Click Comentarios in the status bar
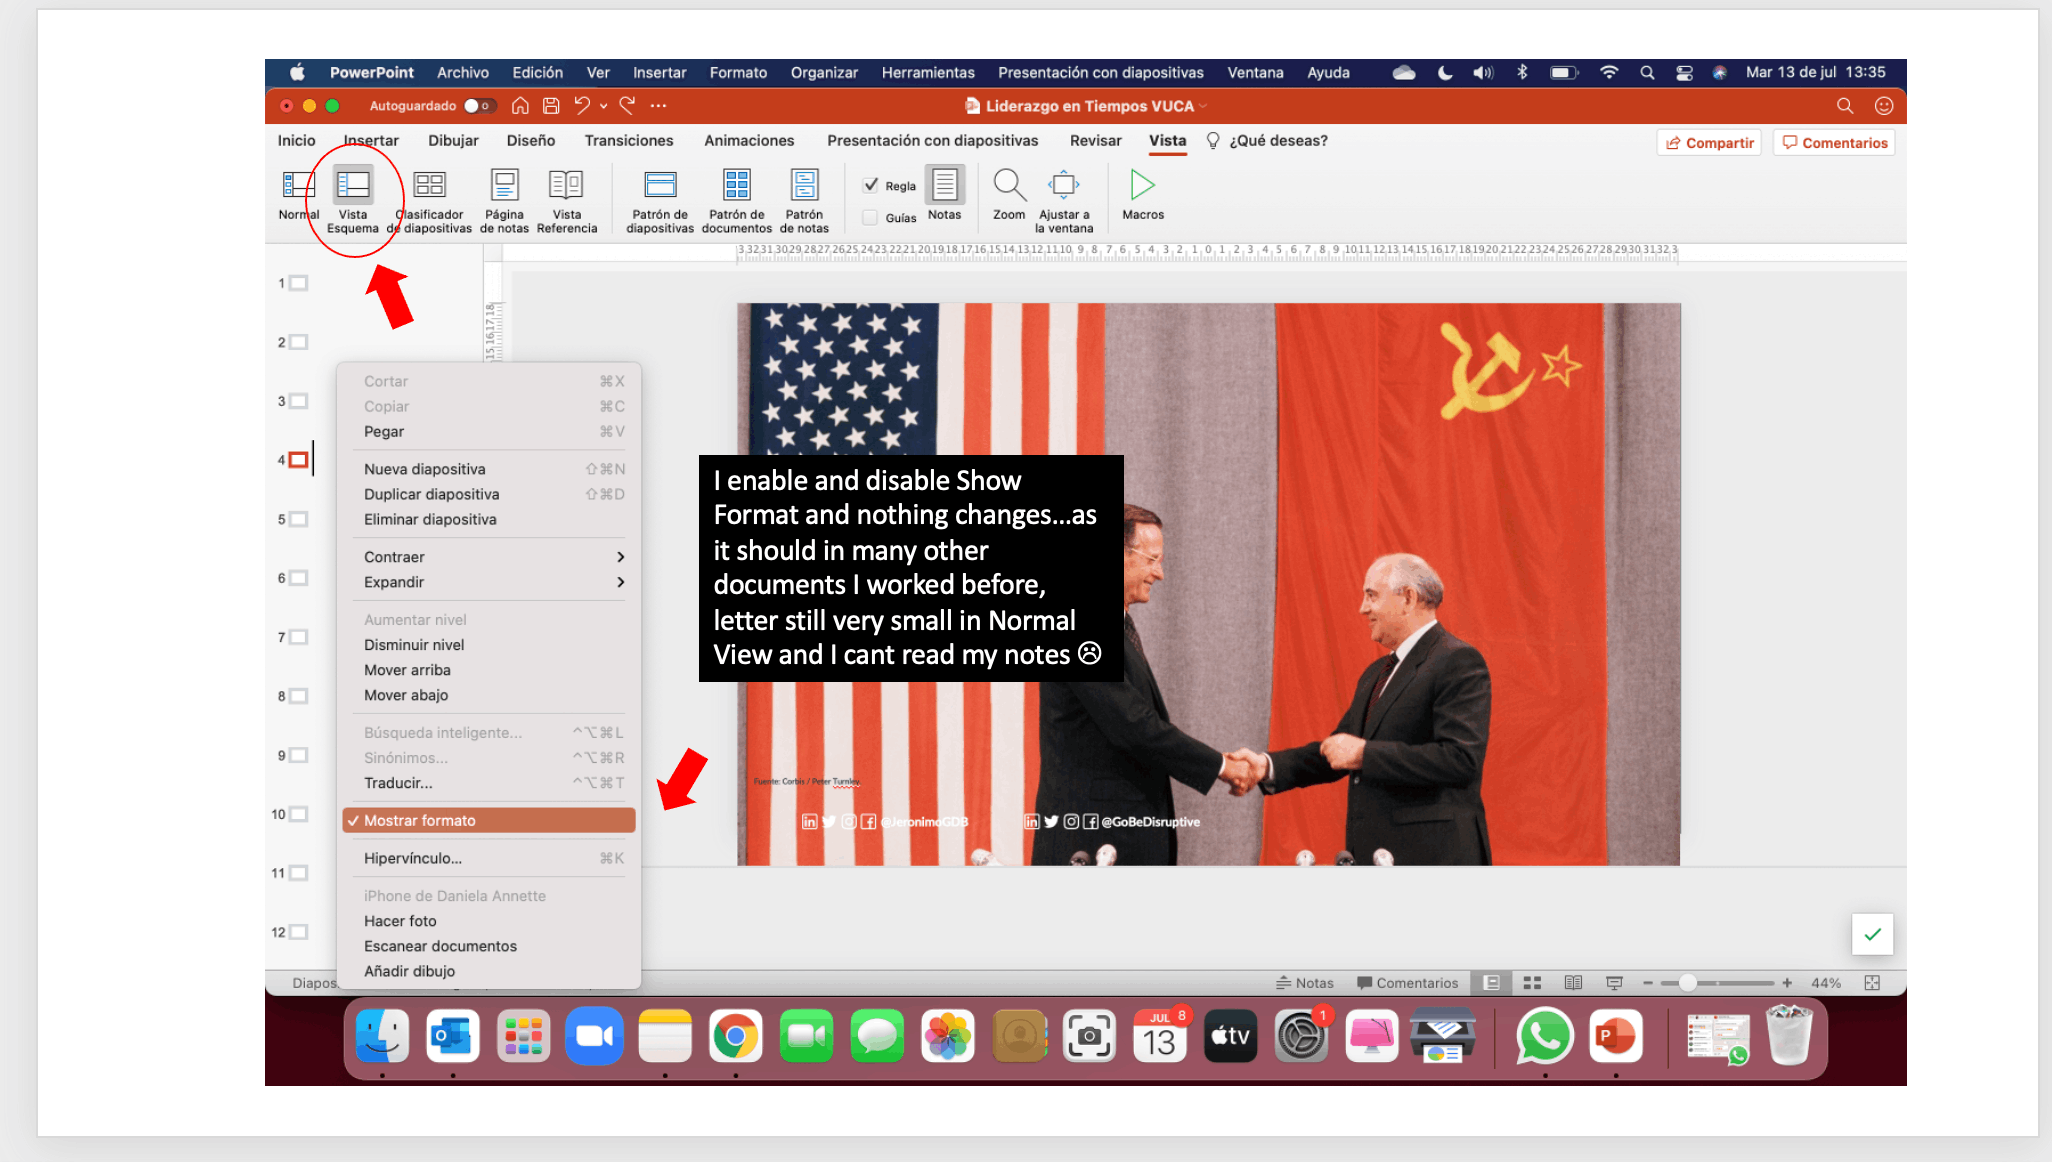This screenshot has height=1162, width=2052. click(1406, 983)
